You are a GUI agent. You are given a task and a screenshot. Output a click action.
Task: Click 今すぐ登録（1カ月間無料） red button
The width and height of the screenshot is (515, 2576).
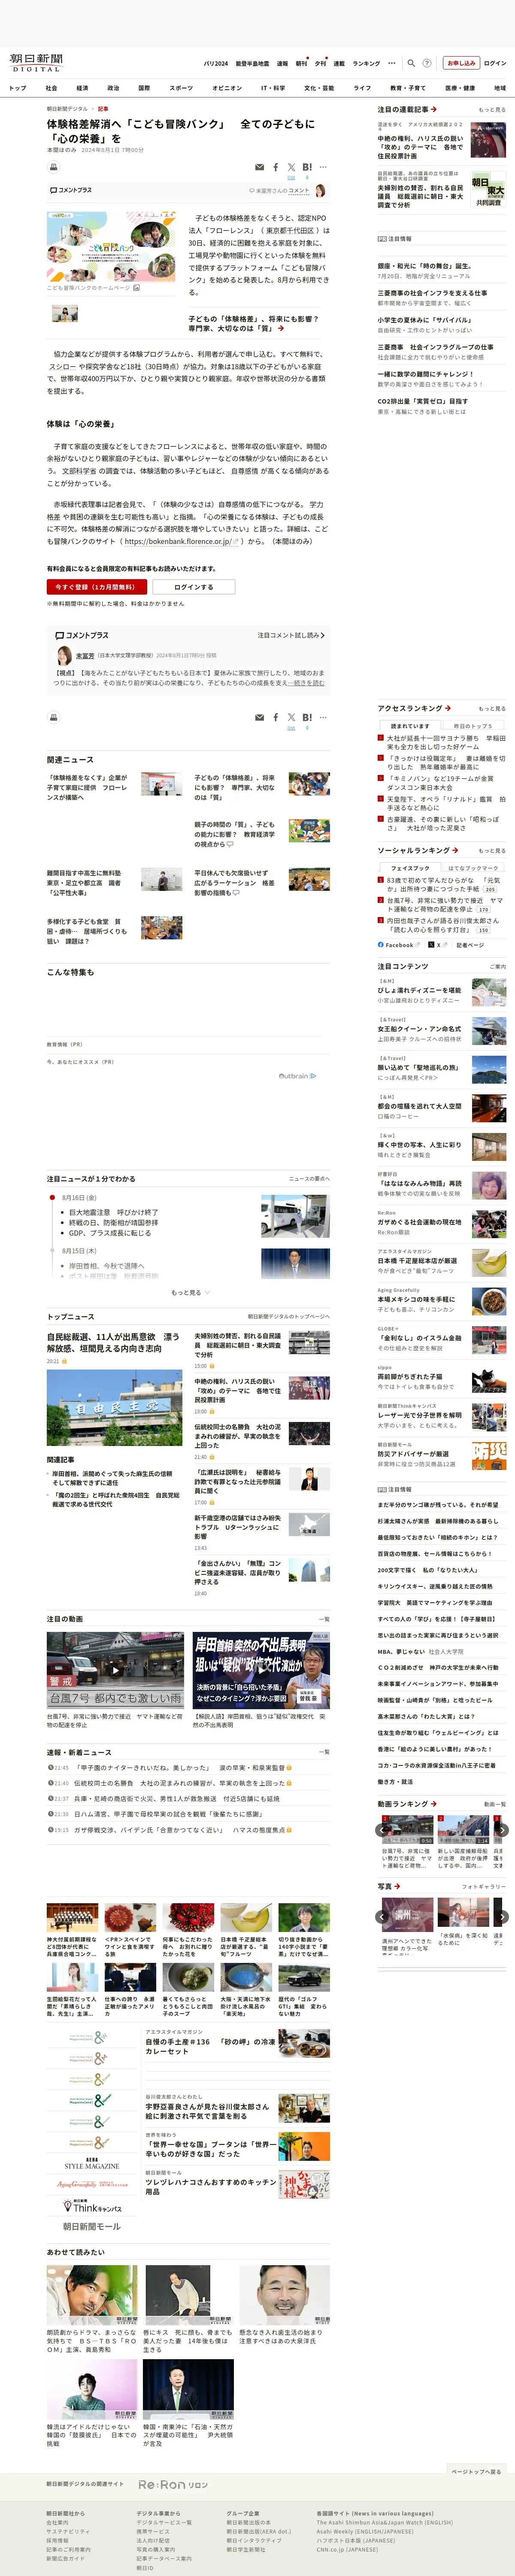[x=97, y=587]
